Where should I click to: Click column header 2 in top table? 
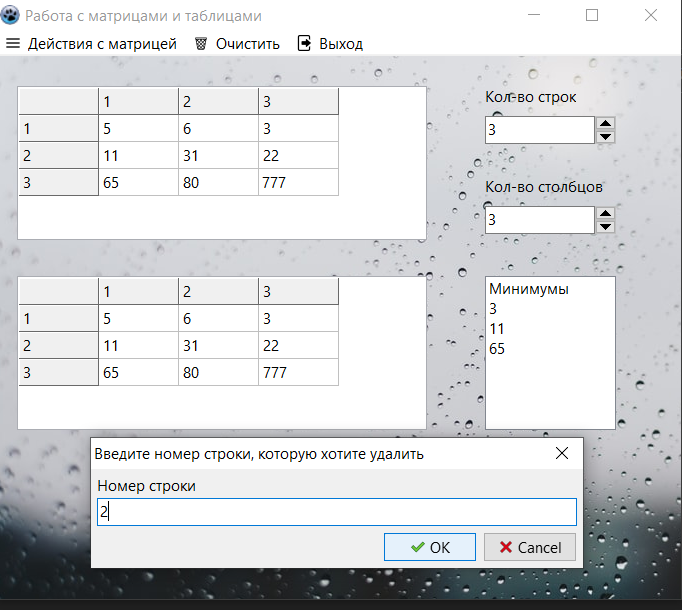[x=218, y=102]
